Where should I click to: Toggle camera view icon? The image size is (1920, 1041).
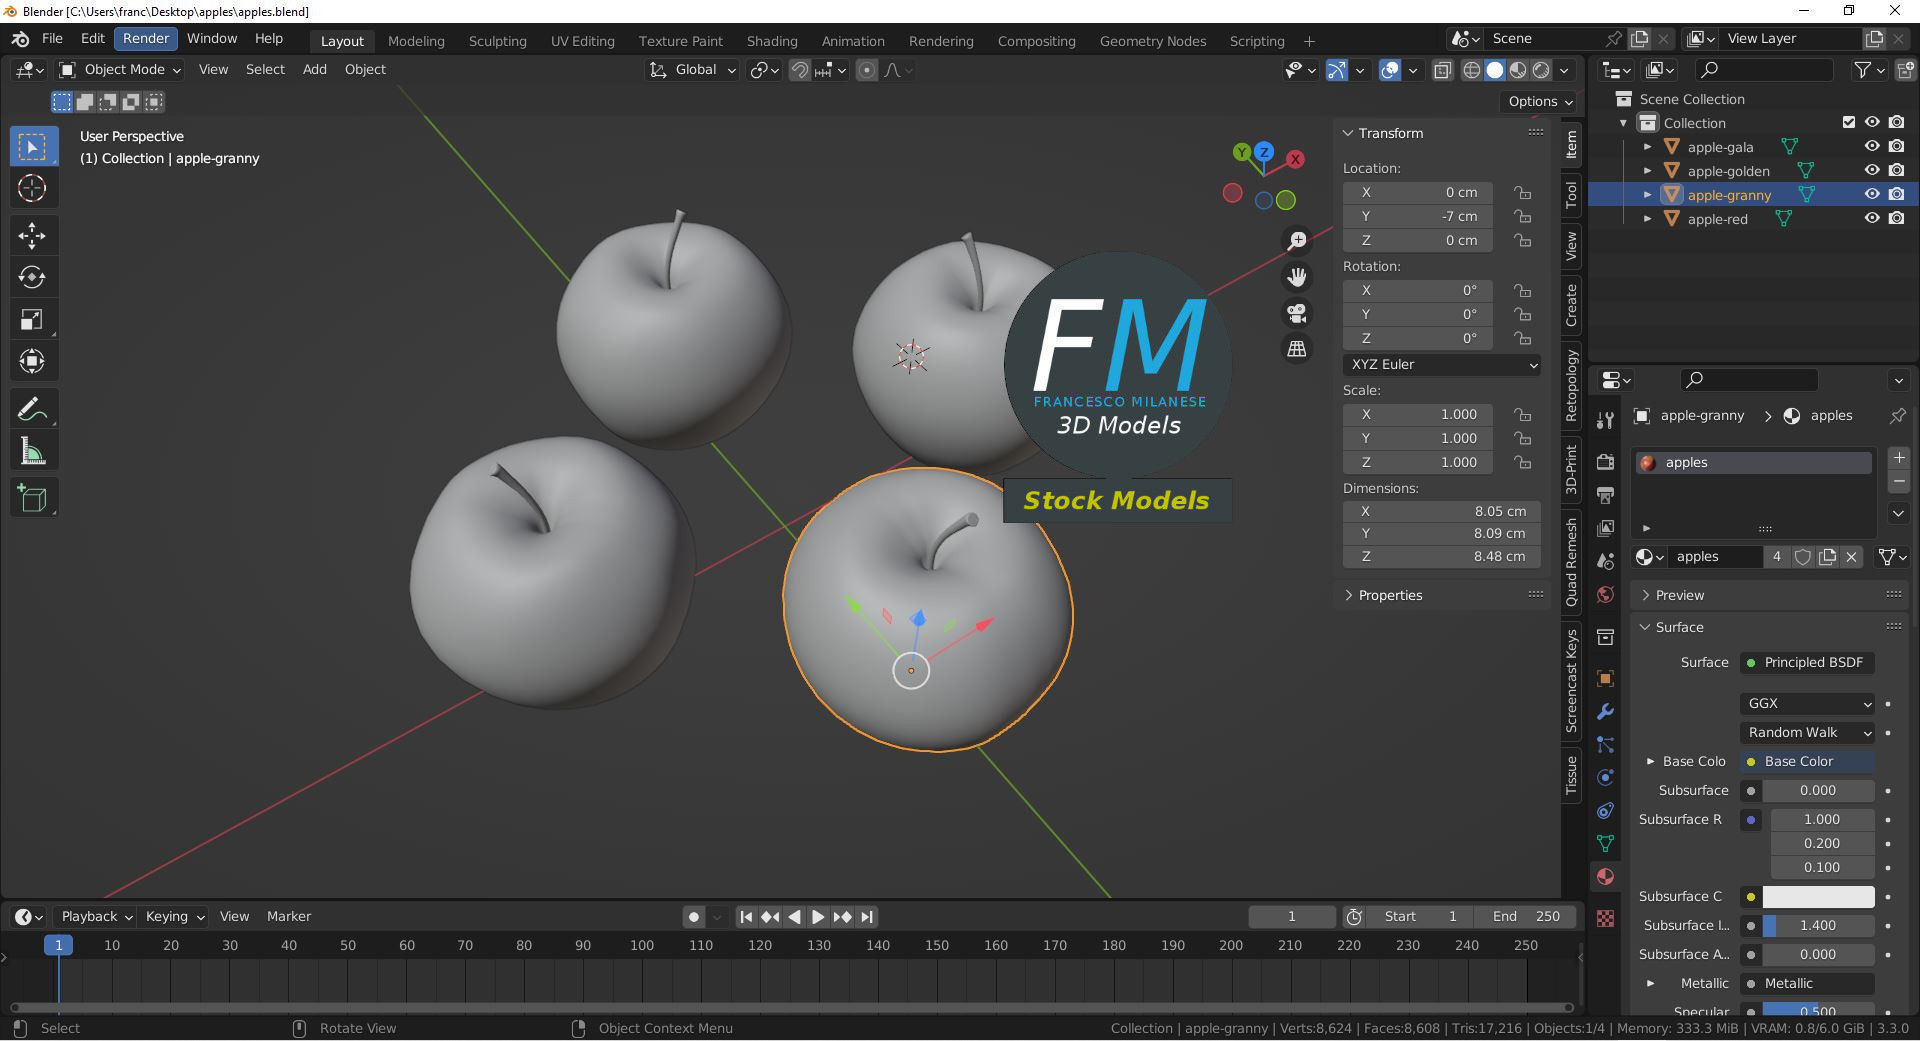pyautogui.click(x=1297, y=314)
